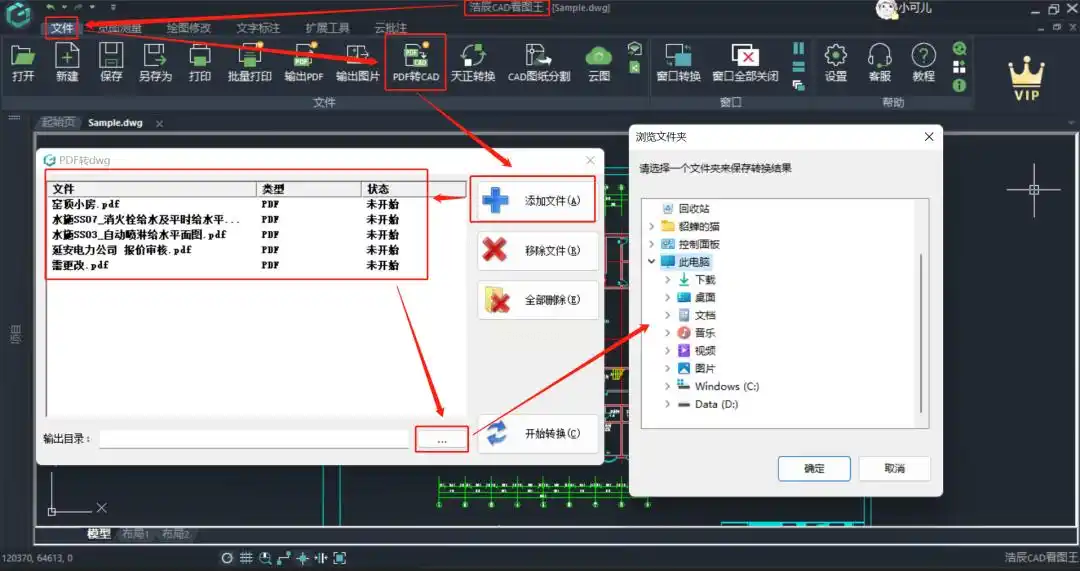Open the 扩展工具 ribbon tab
1080x571 pixels.
tap(327, 28)
